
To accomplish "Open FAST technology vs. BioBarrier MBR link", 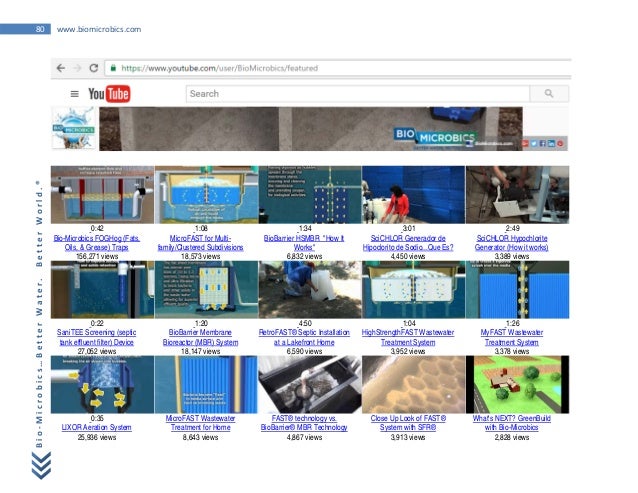I will coord(304,423).
